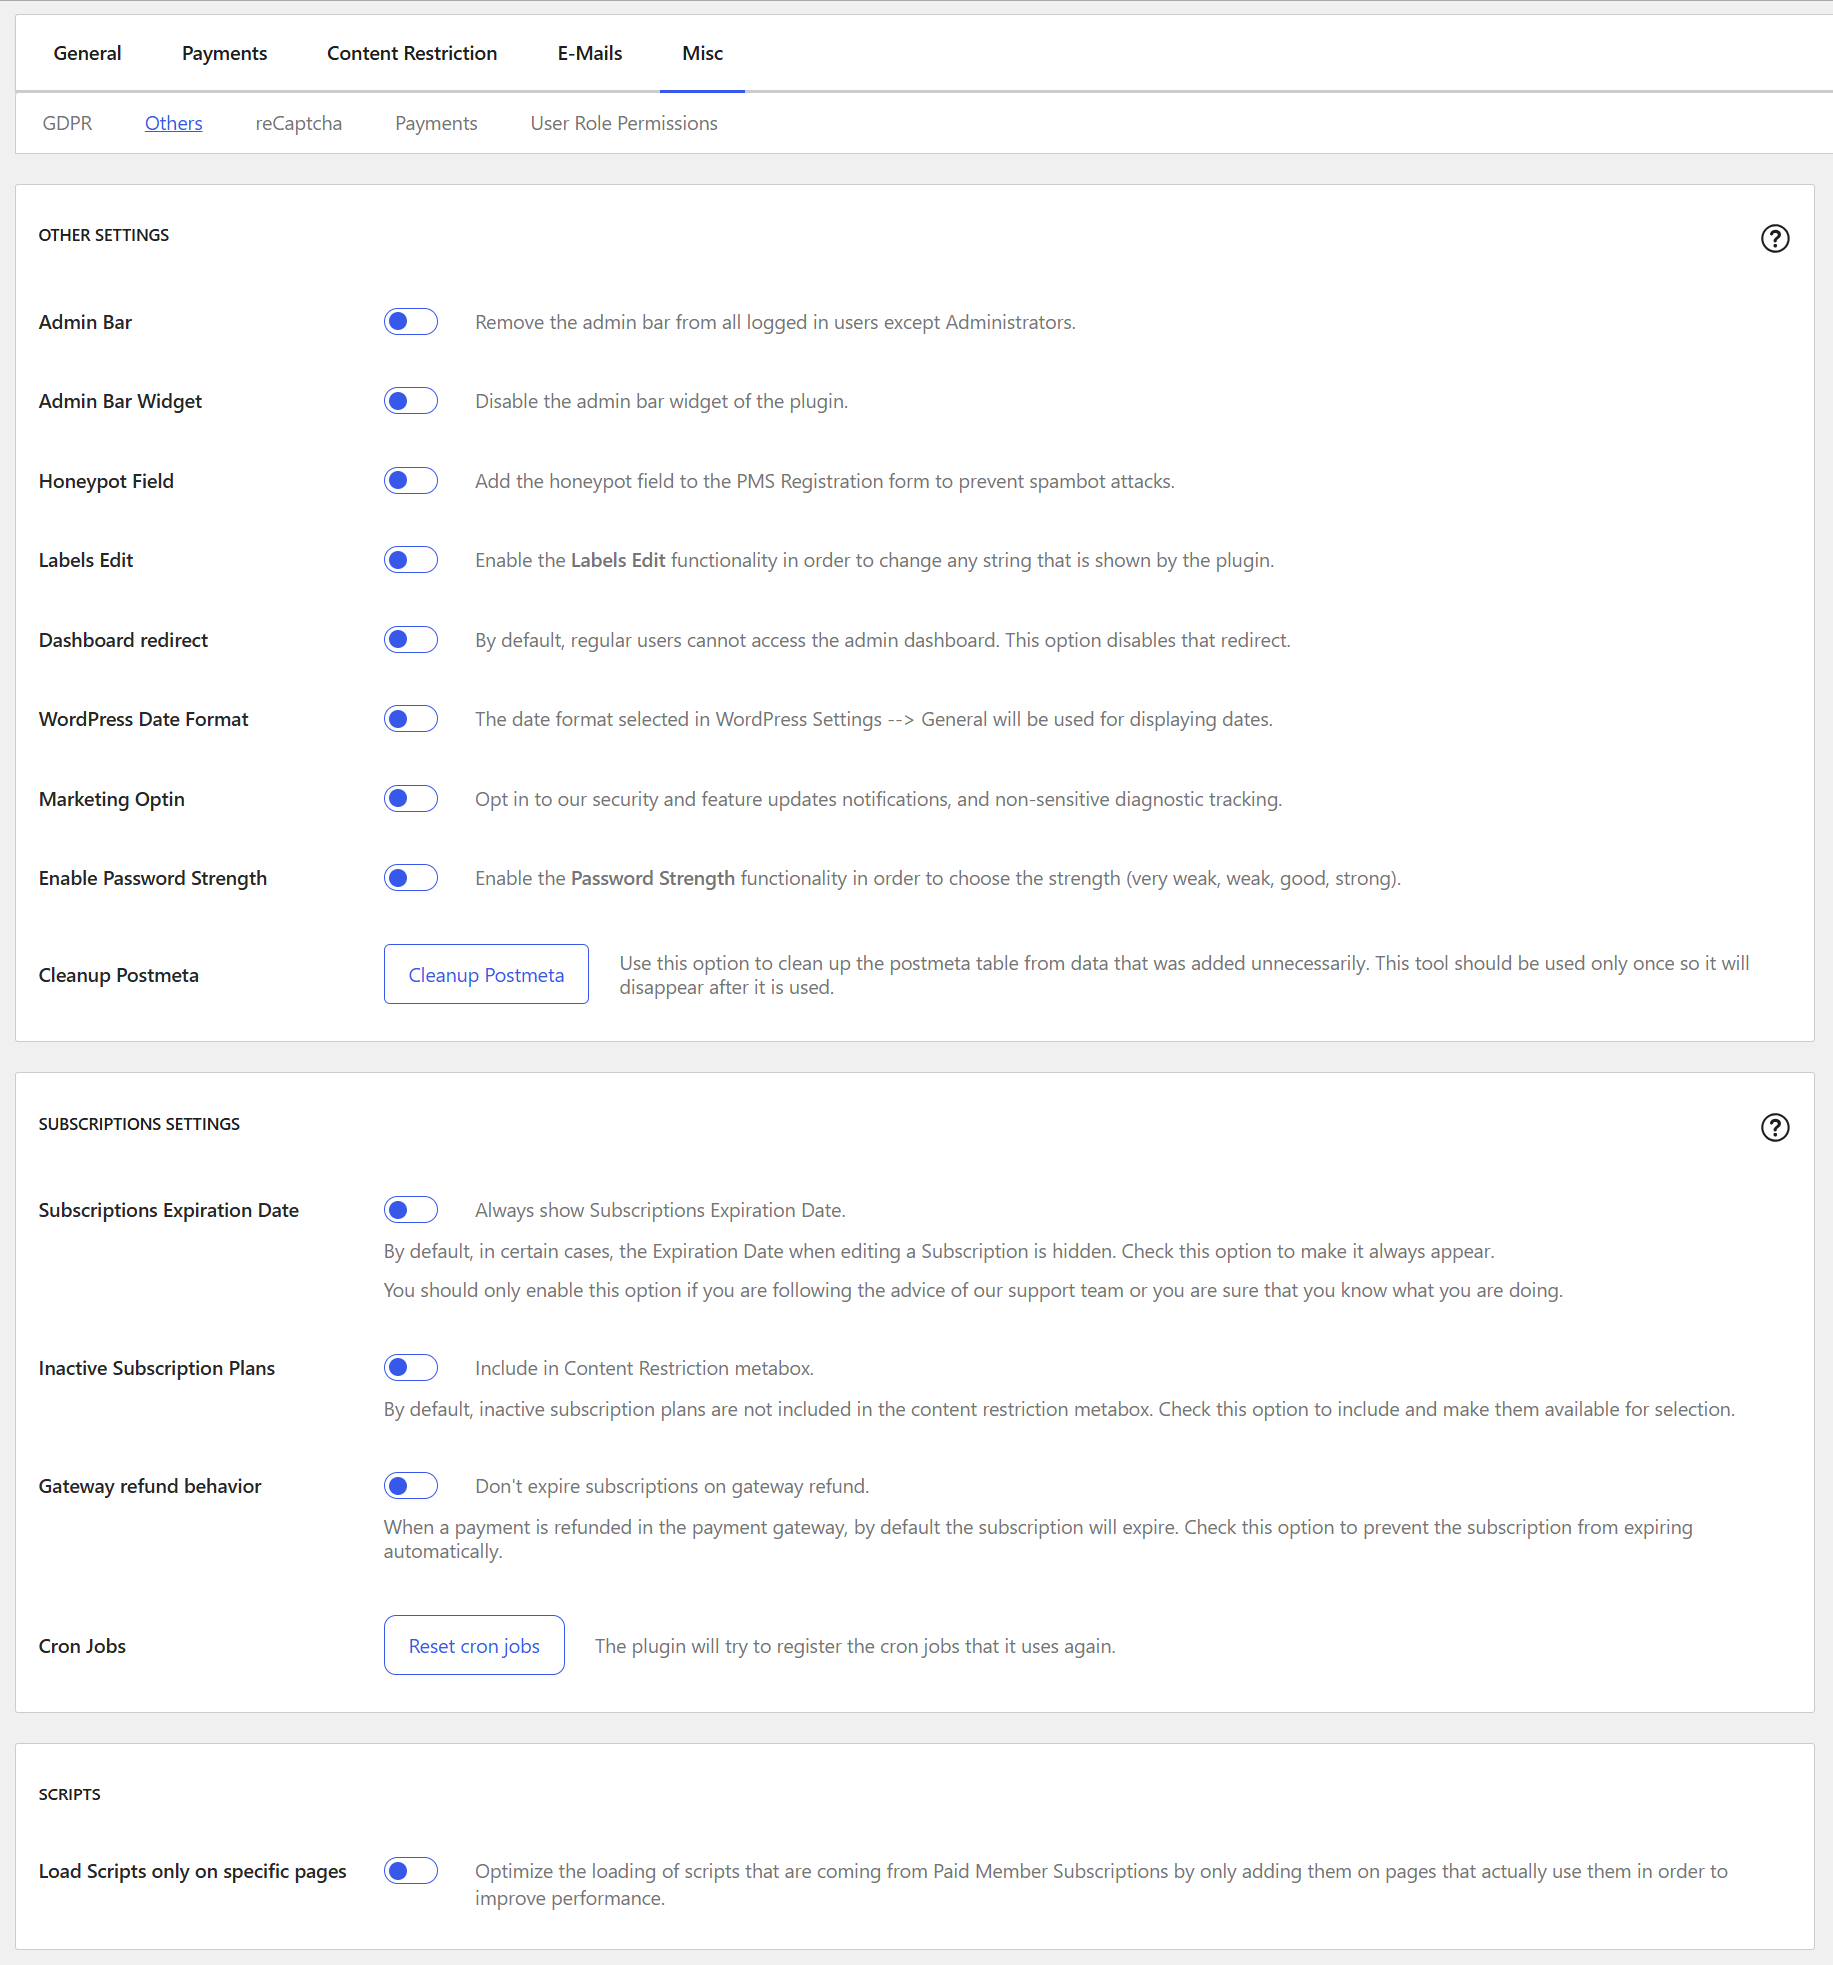Toggle Gateway refund behavior switch

pos(411,1486)
